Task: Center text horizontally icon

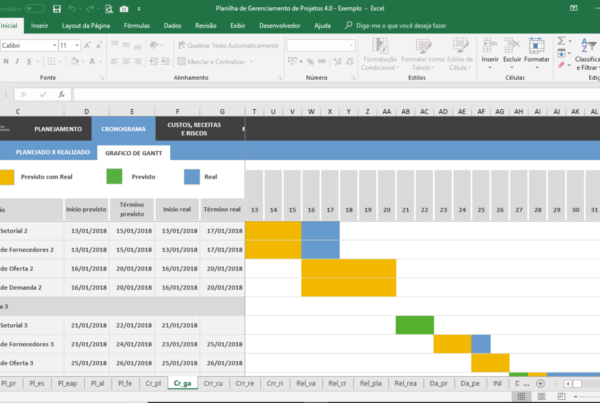Action: (x=126, y=61)
